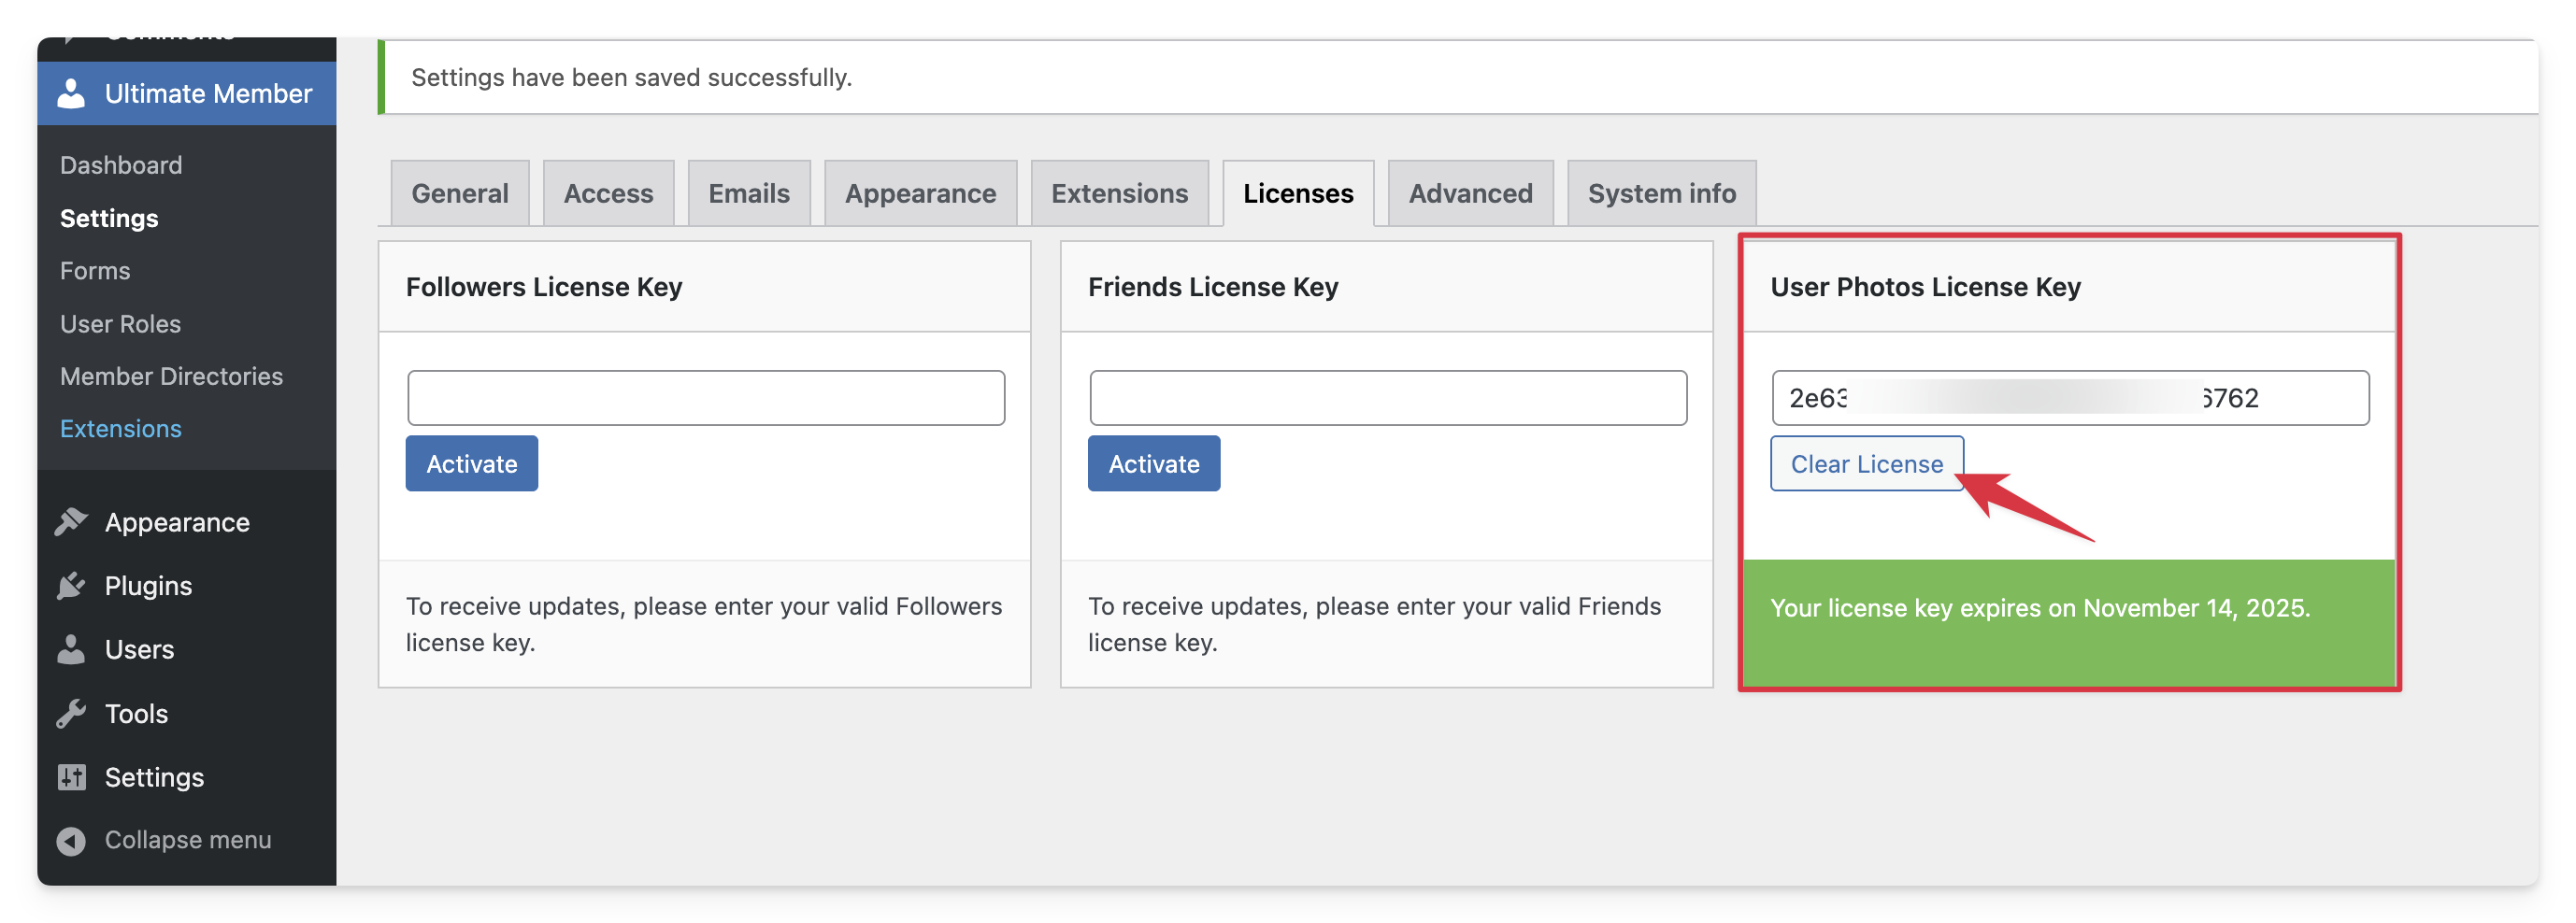Open Ultimate Member Settings submenu item

[x=109, y=218]
